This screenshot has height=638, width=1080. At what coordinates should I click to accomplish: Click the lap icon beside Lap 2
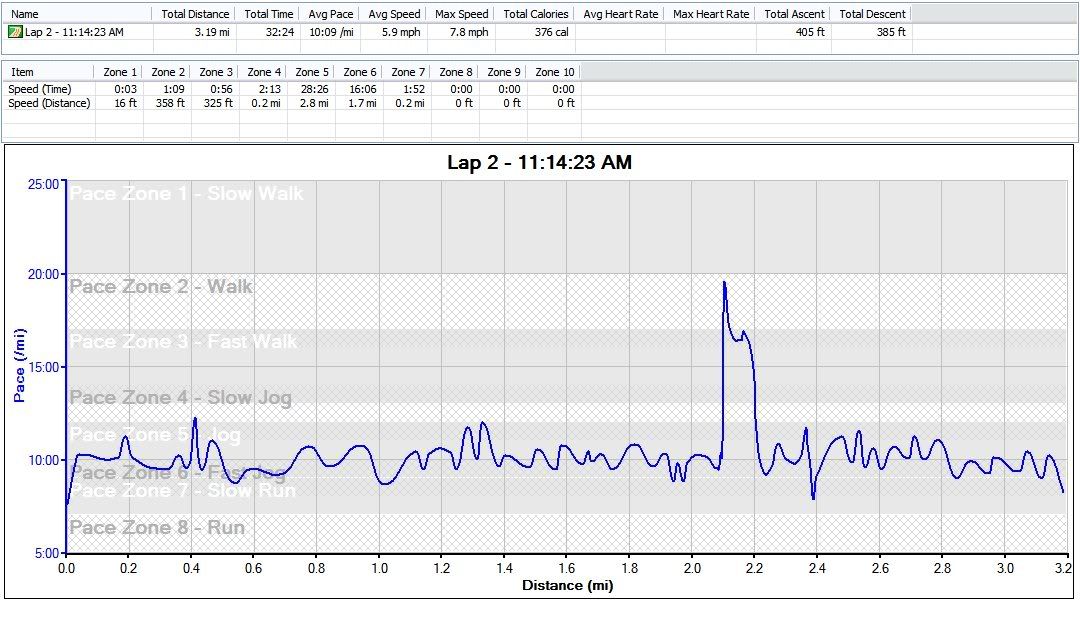pos(15,32)
